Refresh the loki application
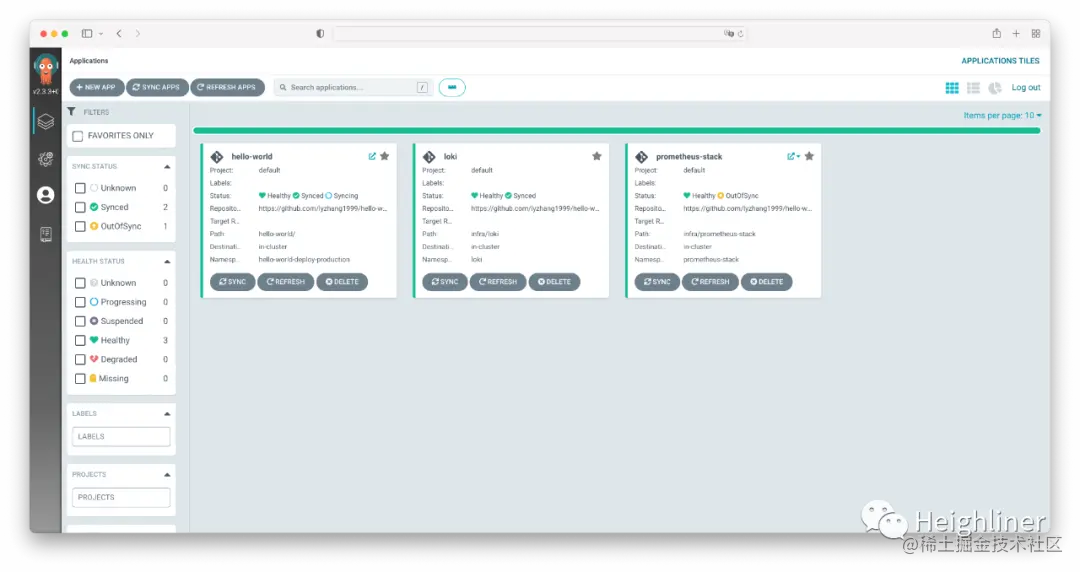The width and height of the screenshot is (1080, 572). click(x=498, y=282)
